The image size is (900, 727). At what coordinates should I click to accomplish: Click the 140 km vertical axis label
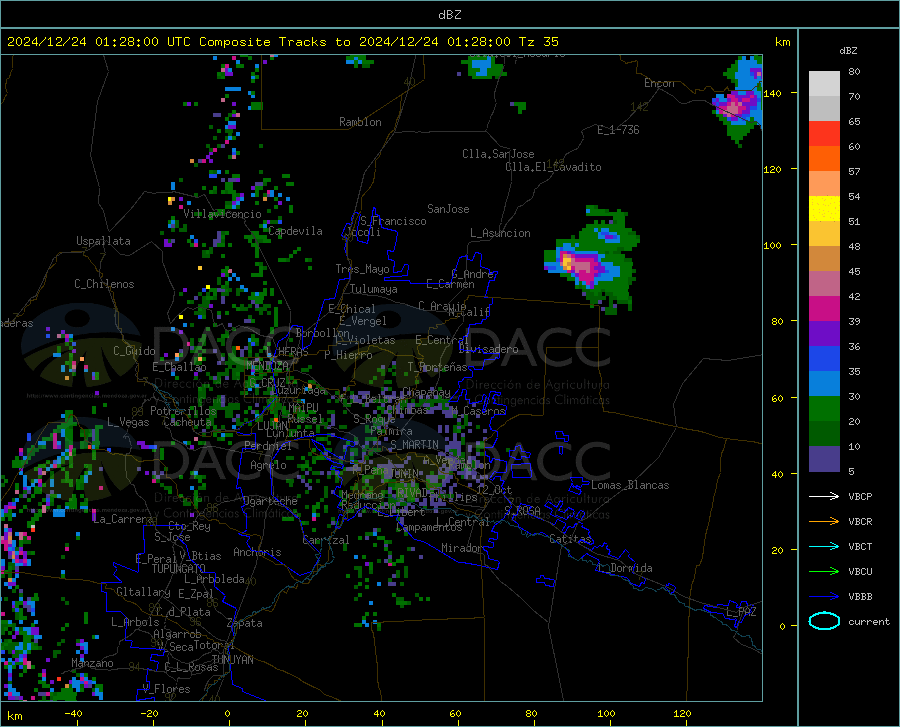click(x=773, y=93)
